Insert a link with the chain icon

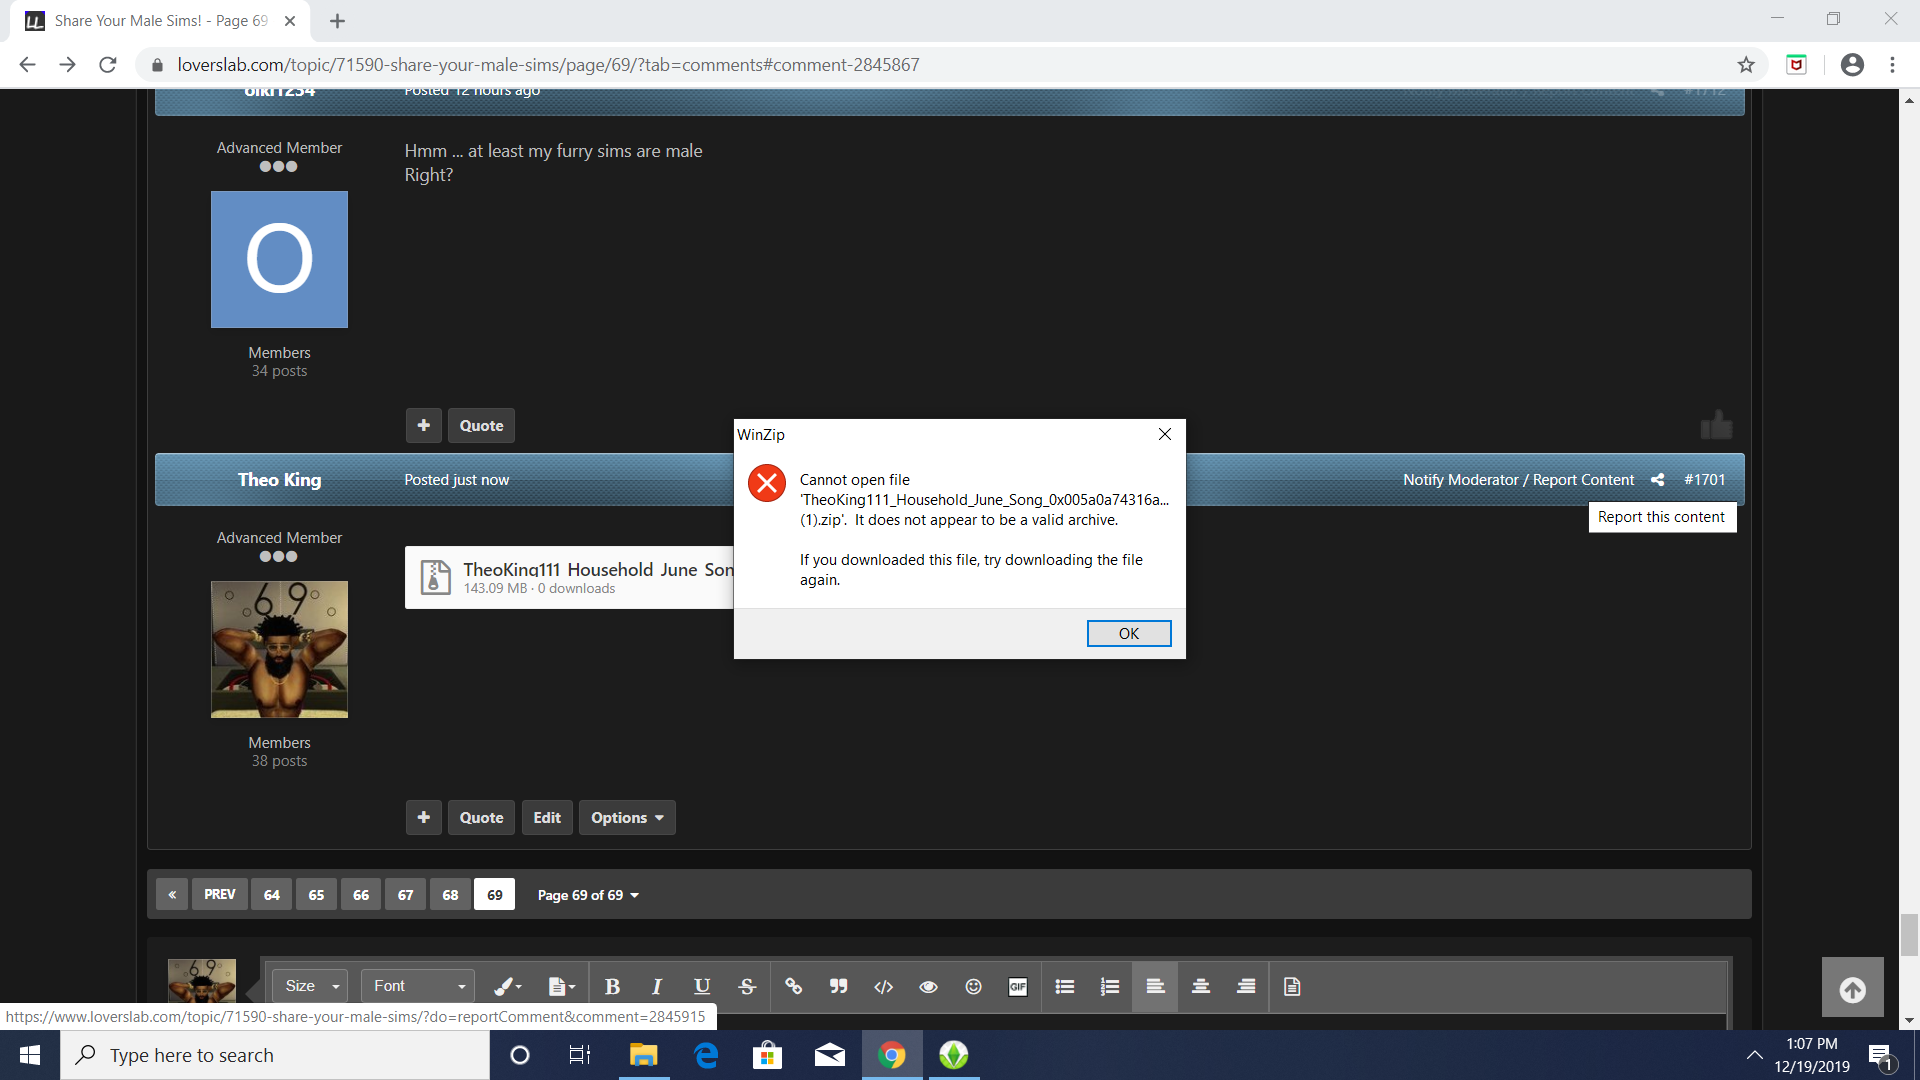(793, 986)
